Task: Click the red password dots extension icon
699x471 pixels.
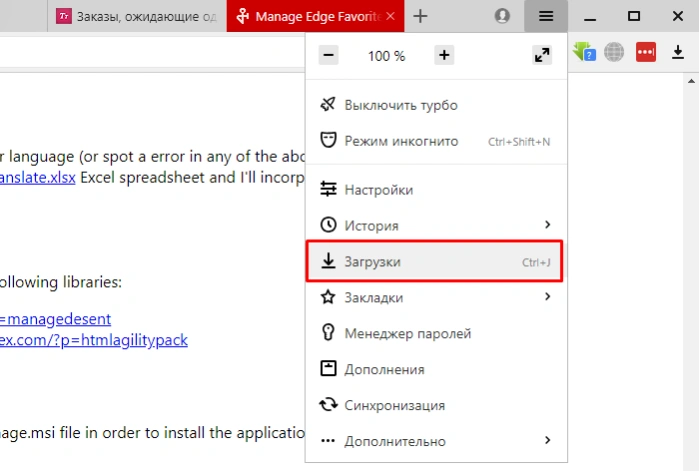Action: point(646,52)
